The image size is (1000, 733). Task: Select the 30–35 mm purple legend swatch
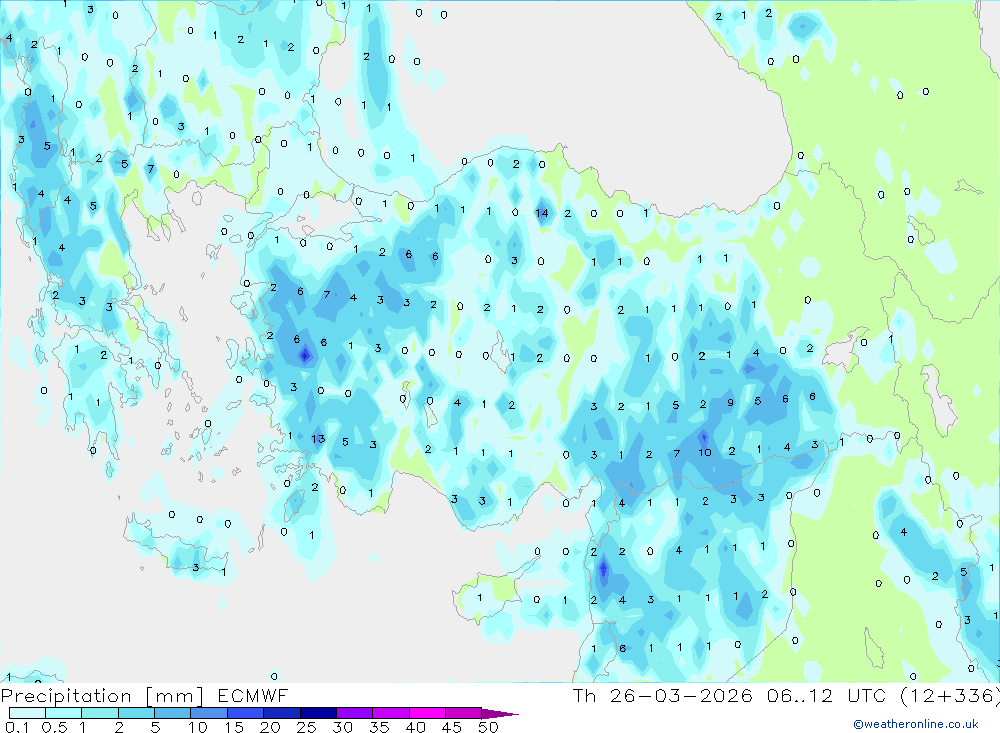[x=354, y=713]
